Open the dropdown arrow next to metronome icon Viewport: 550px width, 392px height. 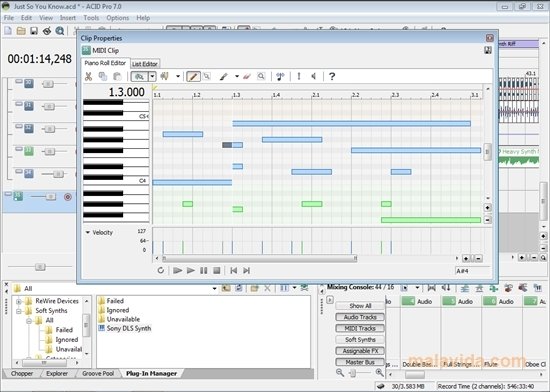tap(178, 76)
